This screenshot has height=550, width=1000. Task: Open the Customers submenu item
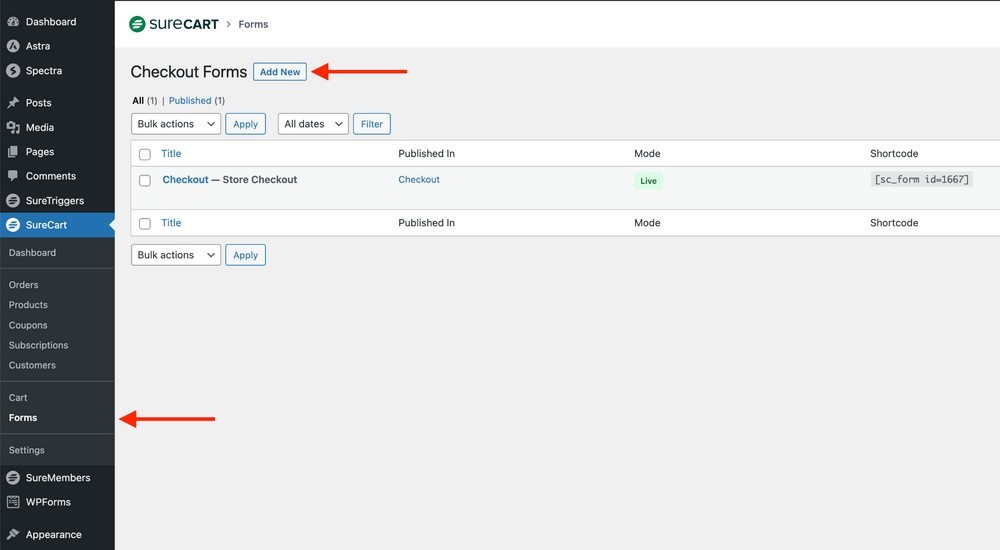click(x=32, y=365)
